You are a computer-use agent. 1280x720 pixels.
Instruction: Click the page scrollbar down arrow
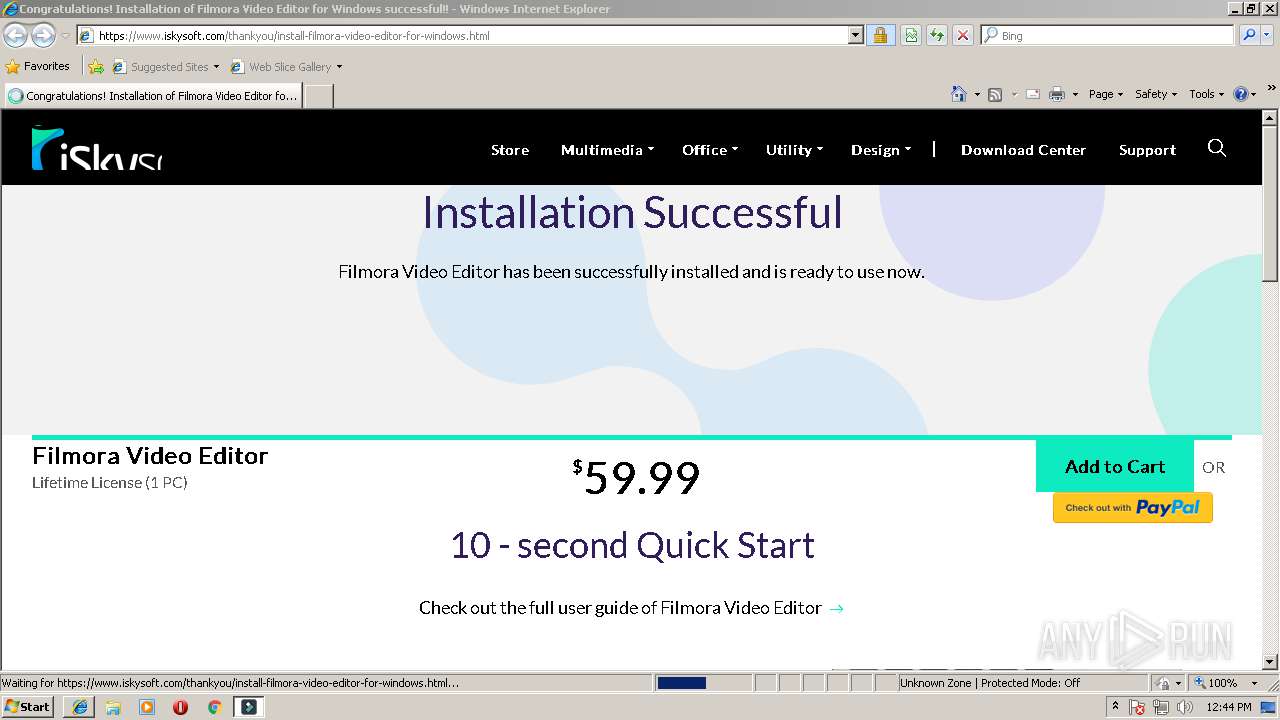1270,662
